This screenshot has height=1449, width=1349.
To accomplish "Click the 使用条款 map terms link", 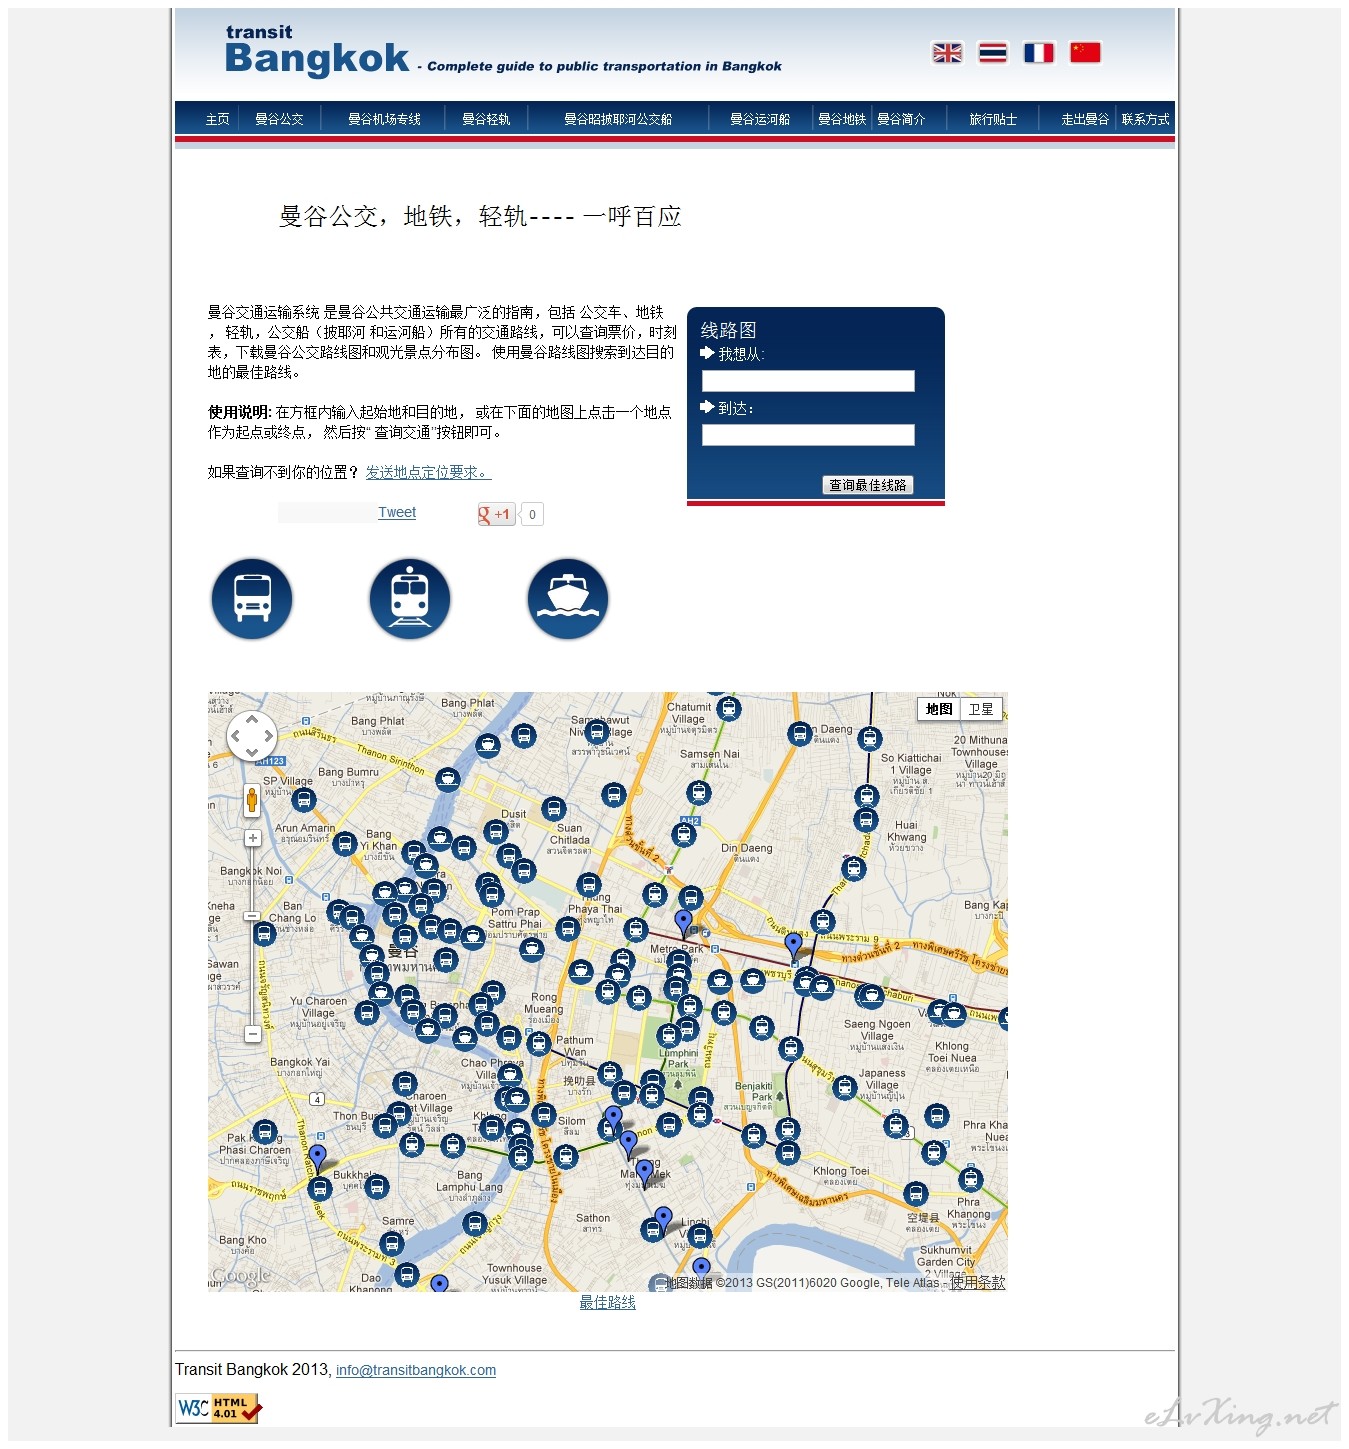I will pyautogui.click(x=977, y=1282).
